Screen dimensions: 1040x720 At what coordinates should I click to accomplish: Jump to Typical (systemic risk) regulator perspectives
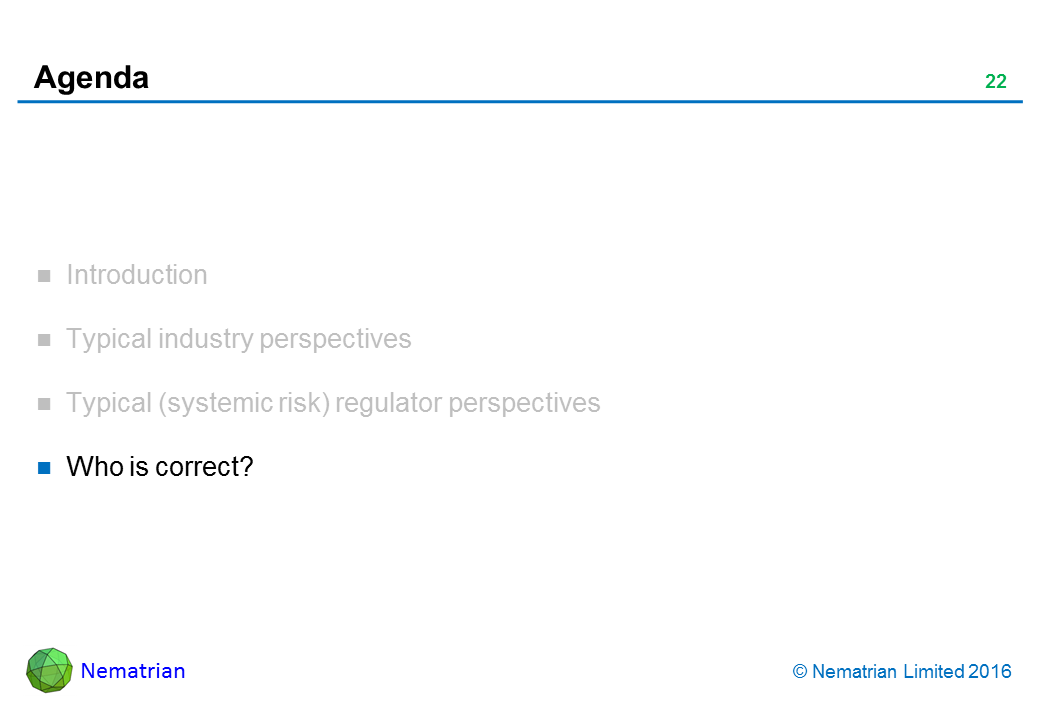coord(333,403)
